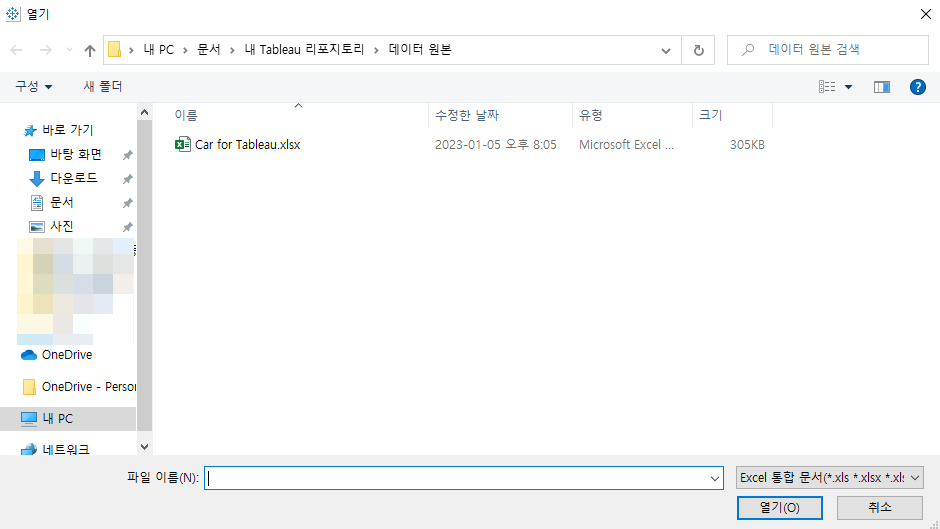
Task: Open previous locations address dropdown
Action: (x=665, y=50)
